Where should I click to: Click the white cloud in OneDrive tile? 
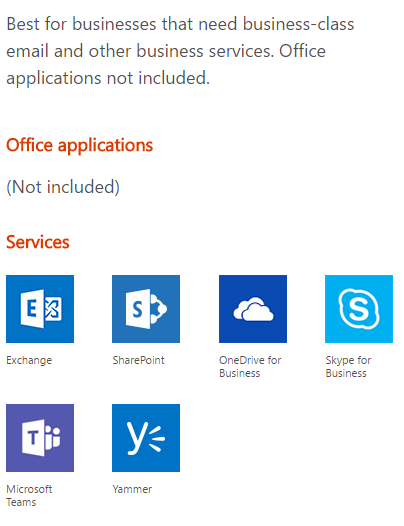coord(253,309)
